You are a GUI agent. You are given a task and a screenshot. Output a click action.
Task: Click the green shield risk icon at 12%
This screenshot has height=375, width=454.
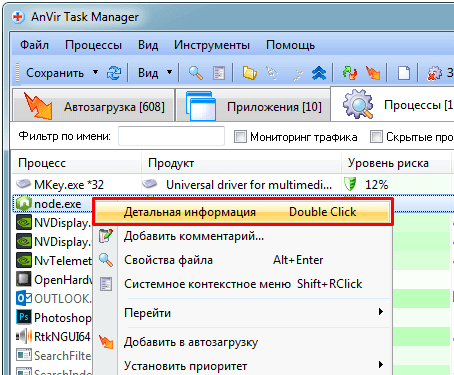pos(350,184)
